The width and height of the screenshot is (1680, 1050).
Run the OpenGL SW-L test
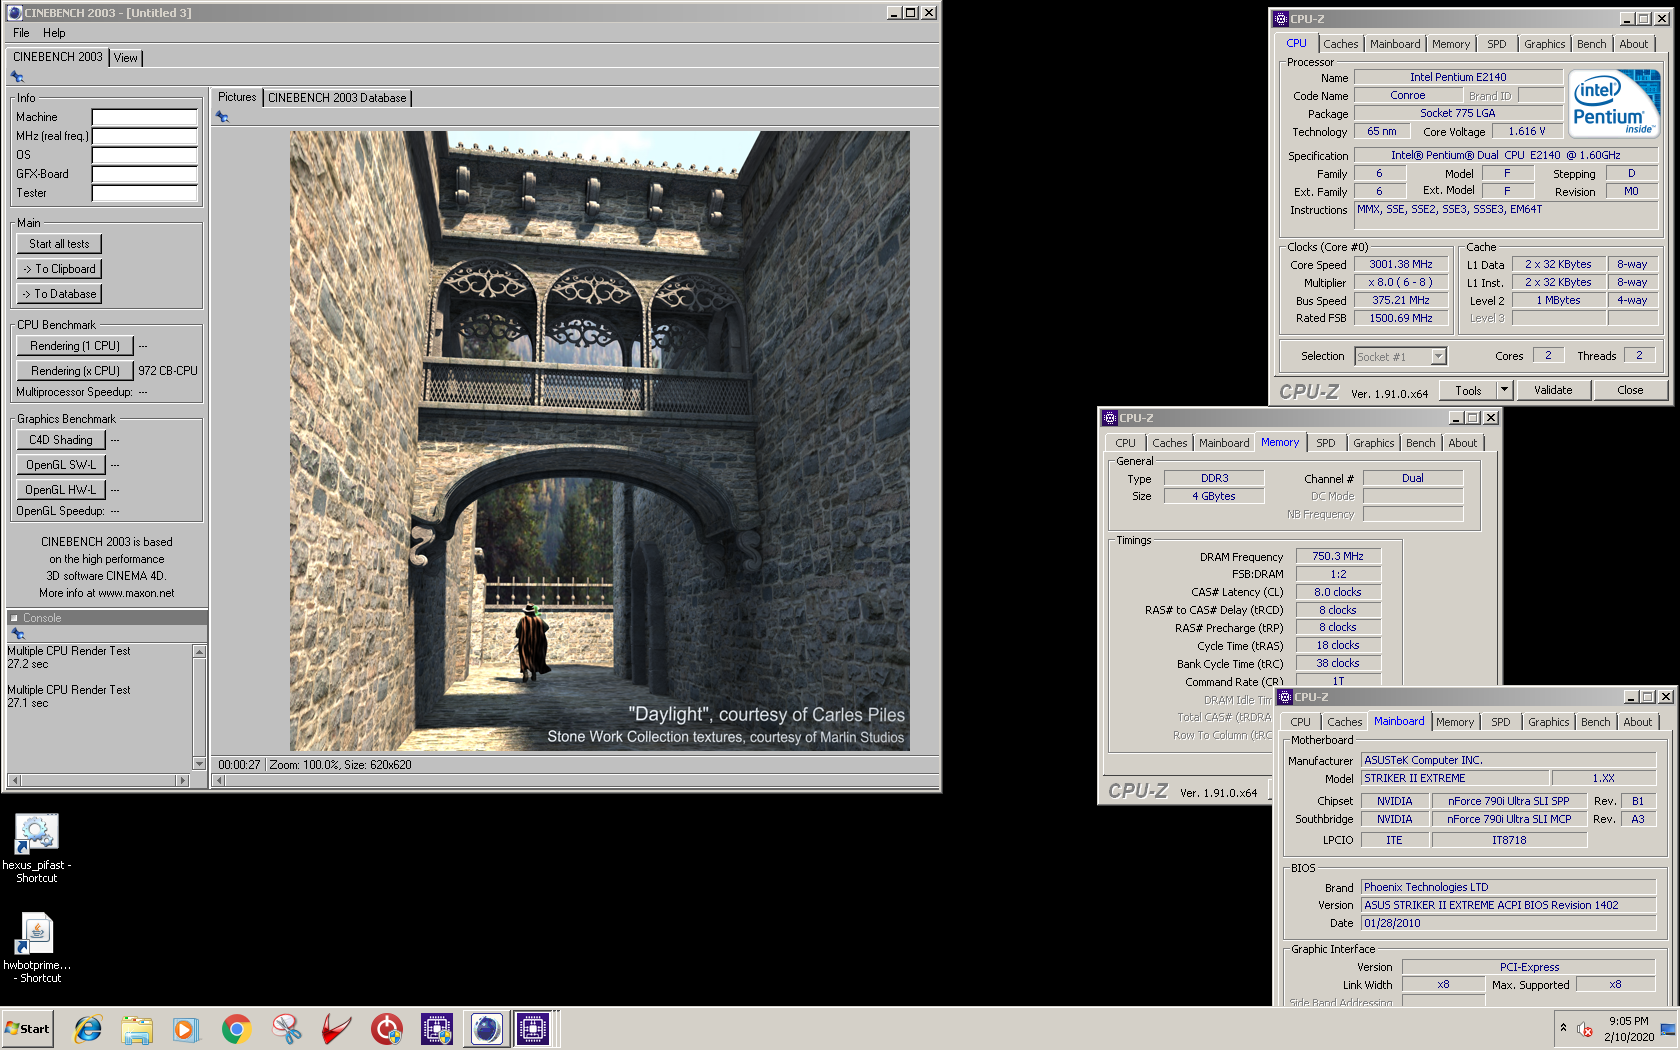coord(61,465)
